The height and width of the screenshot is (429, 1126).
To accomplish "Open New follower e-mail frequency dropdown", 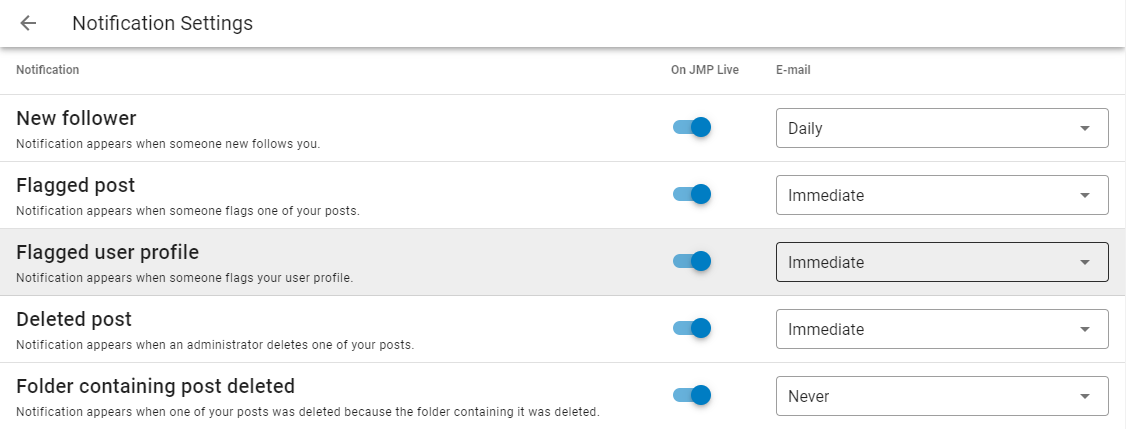I will pyautogui.click(x=941, y=128).
